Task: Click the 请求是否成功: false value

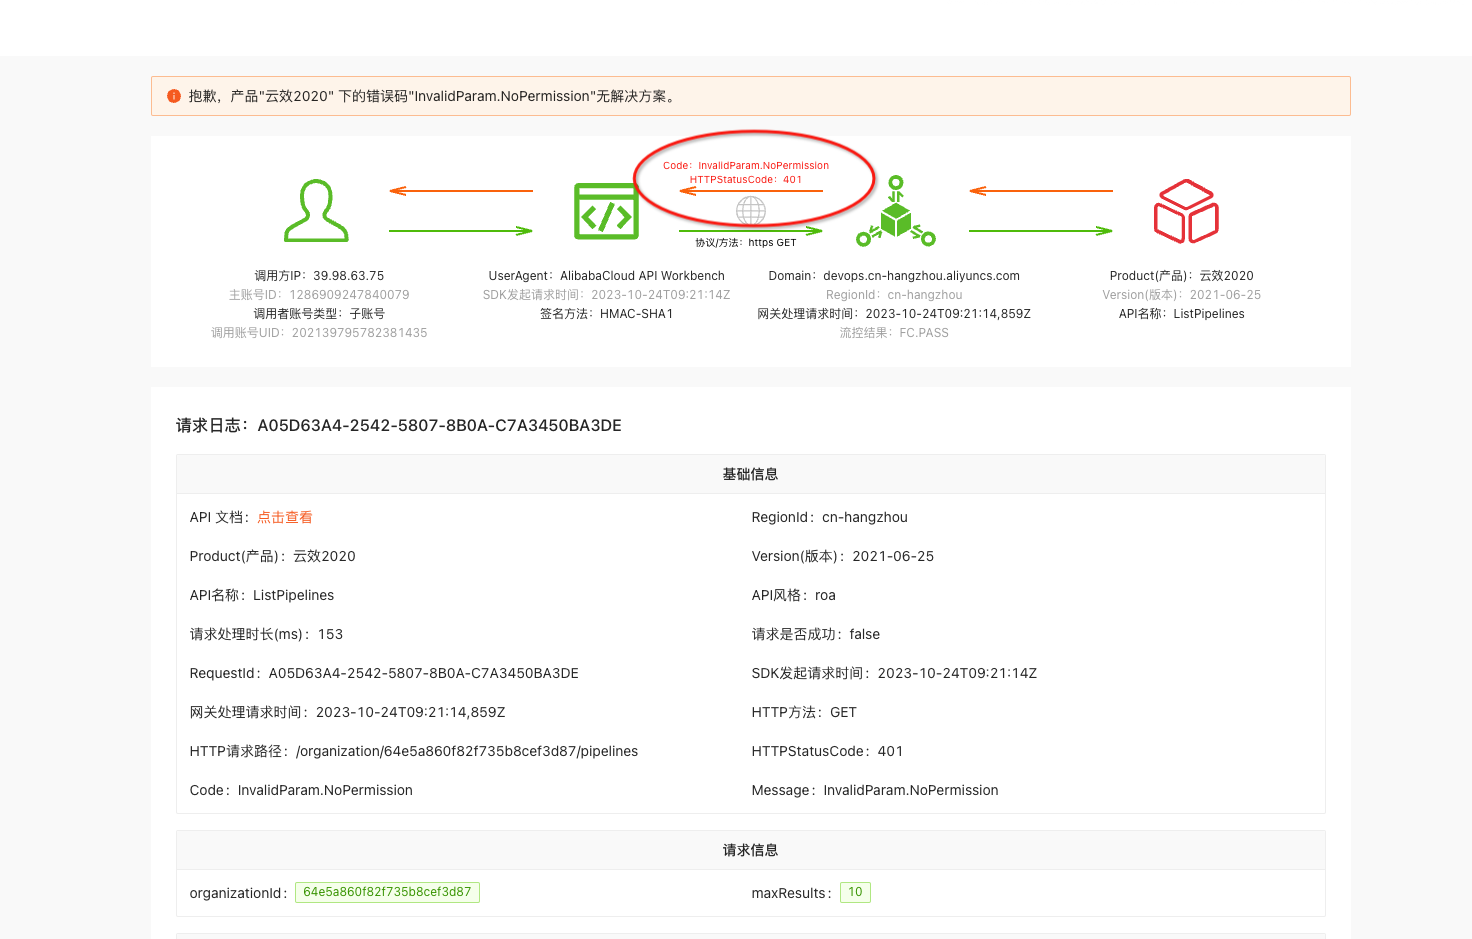Action: 816,634
